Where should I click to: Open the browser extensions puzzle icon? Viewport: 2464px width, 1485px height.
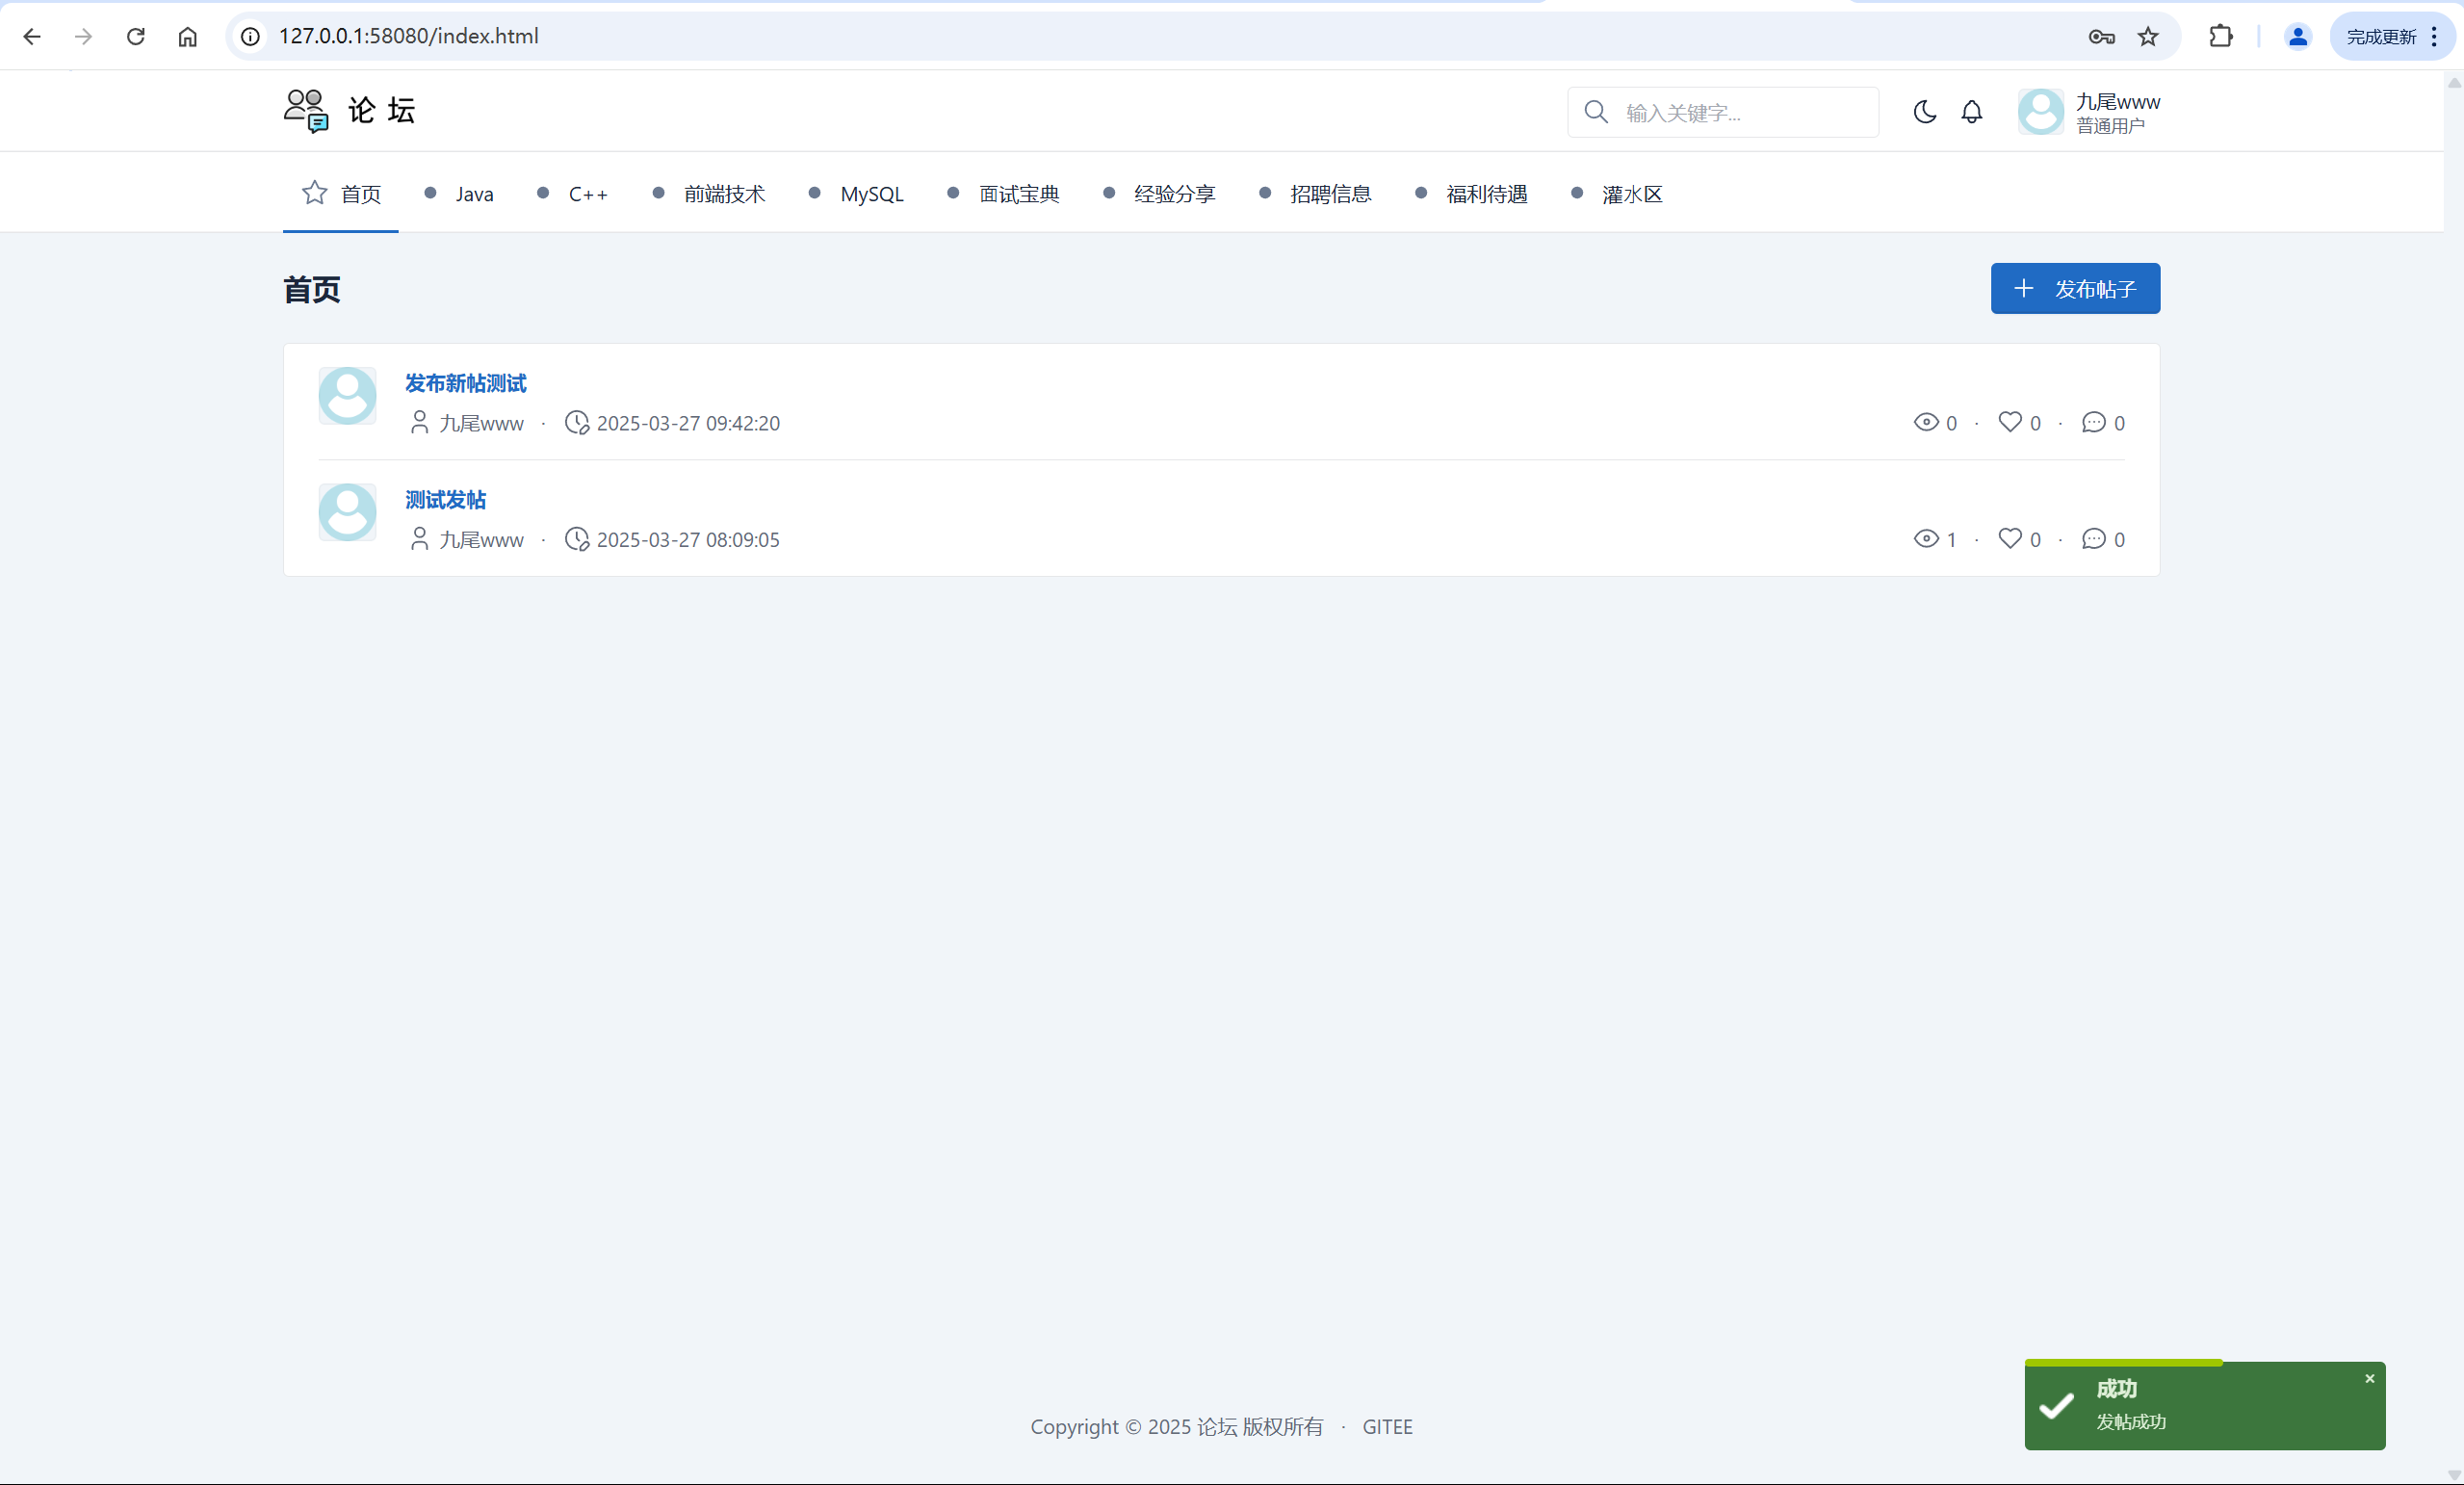(x=2220, y=36)
